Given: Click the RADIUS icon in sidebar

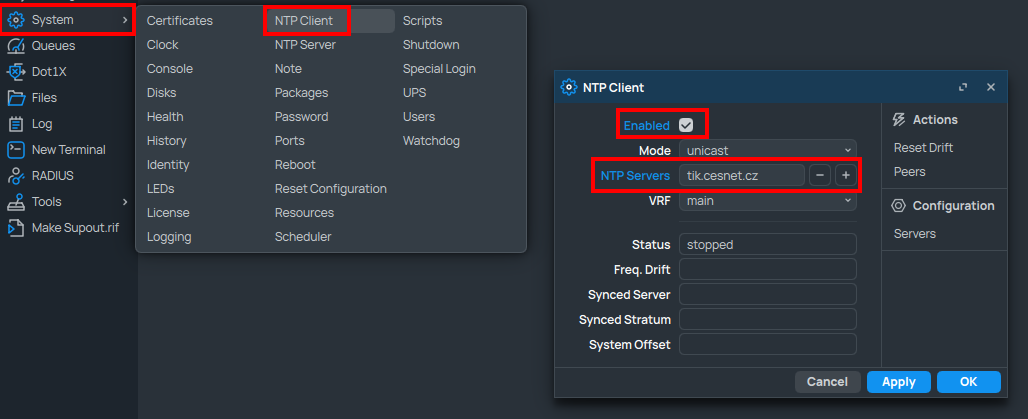Looking at the screenshot, I should (16, 176).
